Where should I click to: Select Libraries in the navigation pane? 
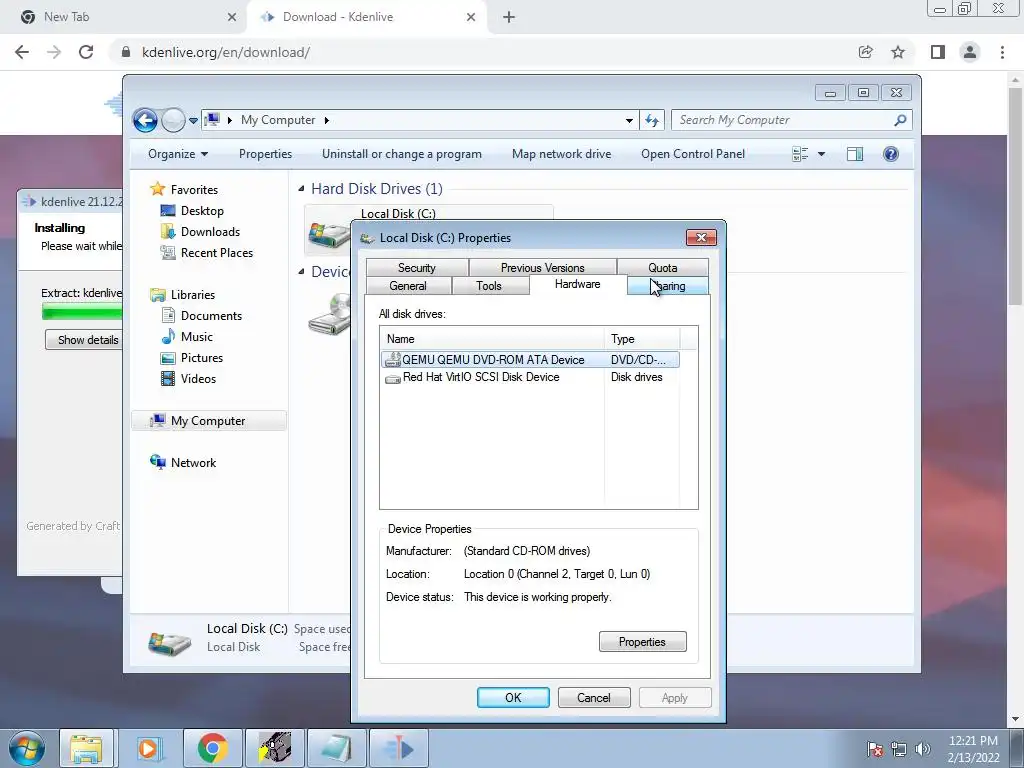tap(193, 295)
